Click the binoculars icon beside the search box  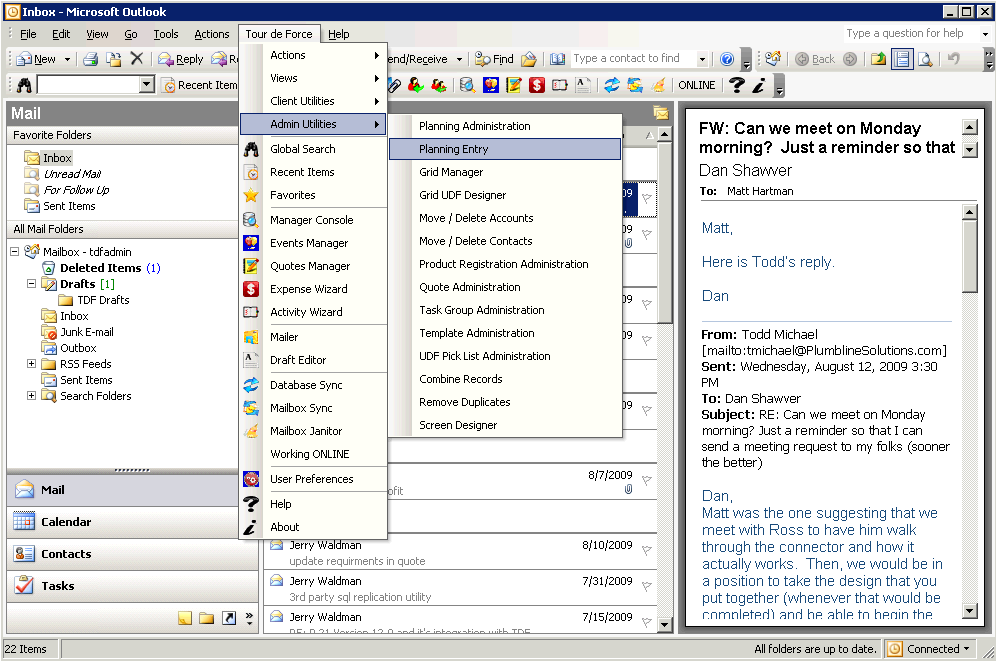(24, 84)
